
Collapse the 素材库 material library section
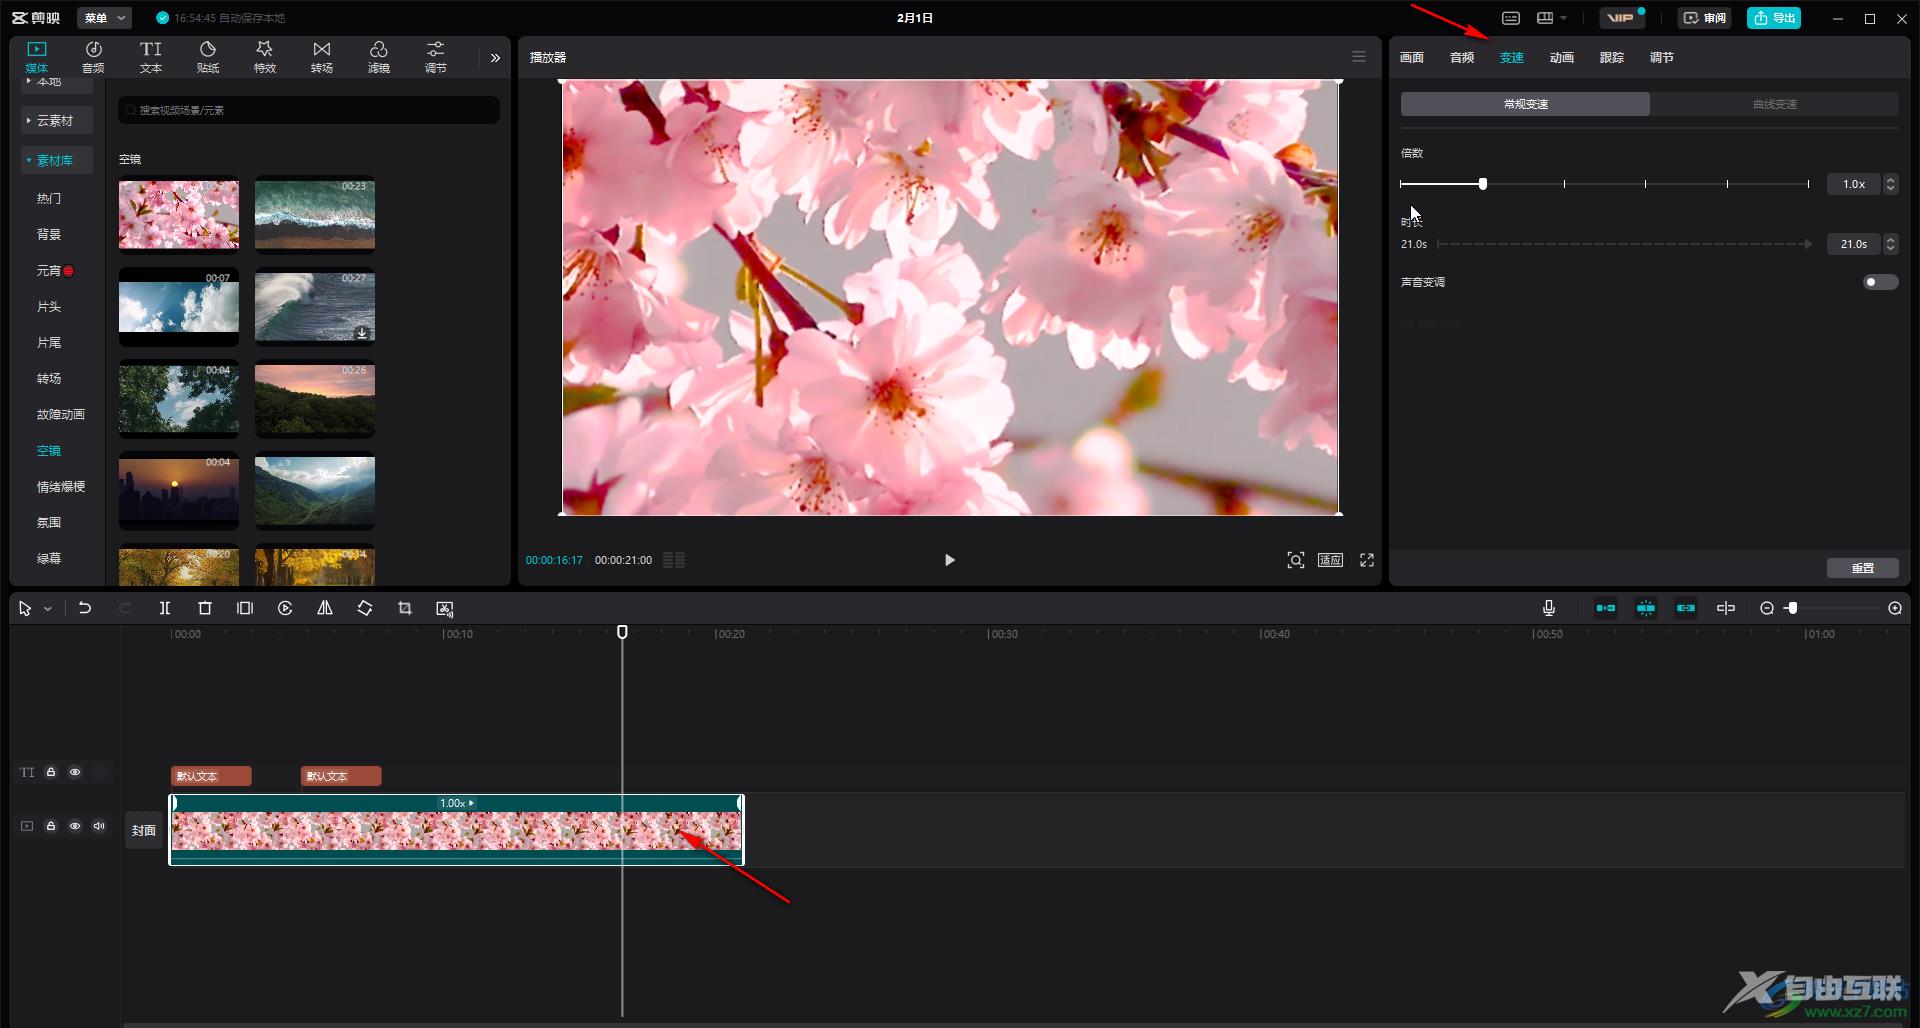pos(56,160)
